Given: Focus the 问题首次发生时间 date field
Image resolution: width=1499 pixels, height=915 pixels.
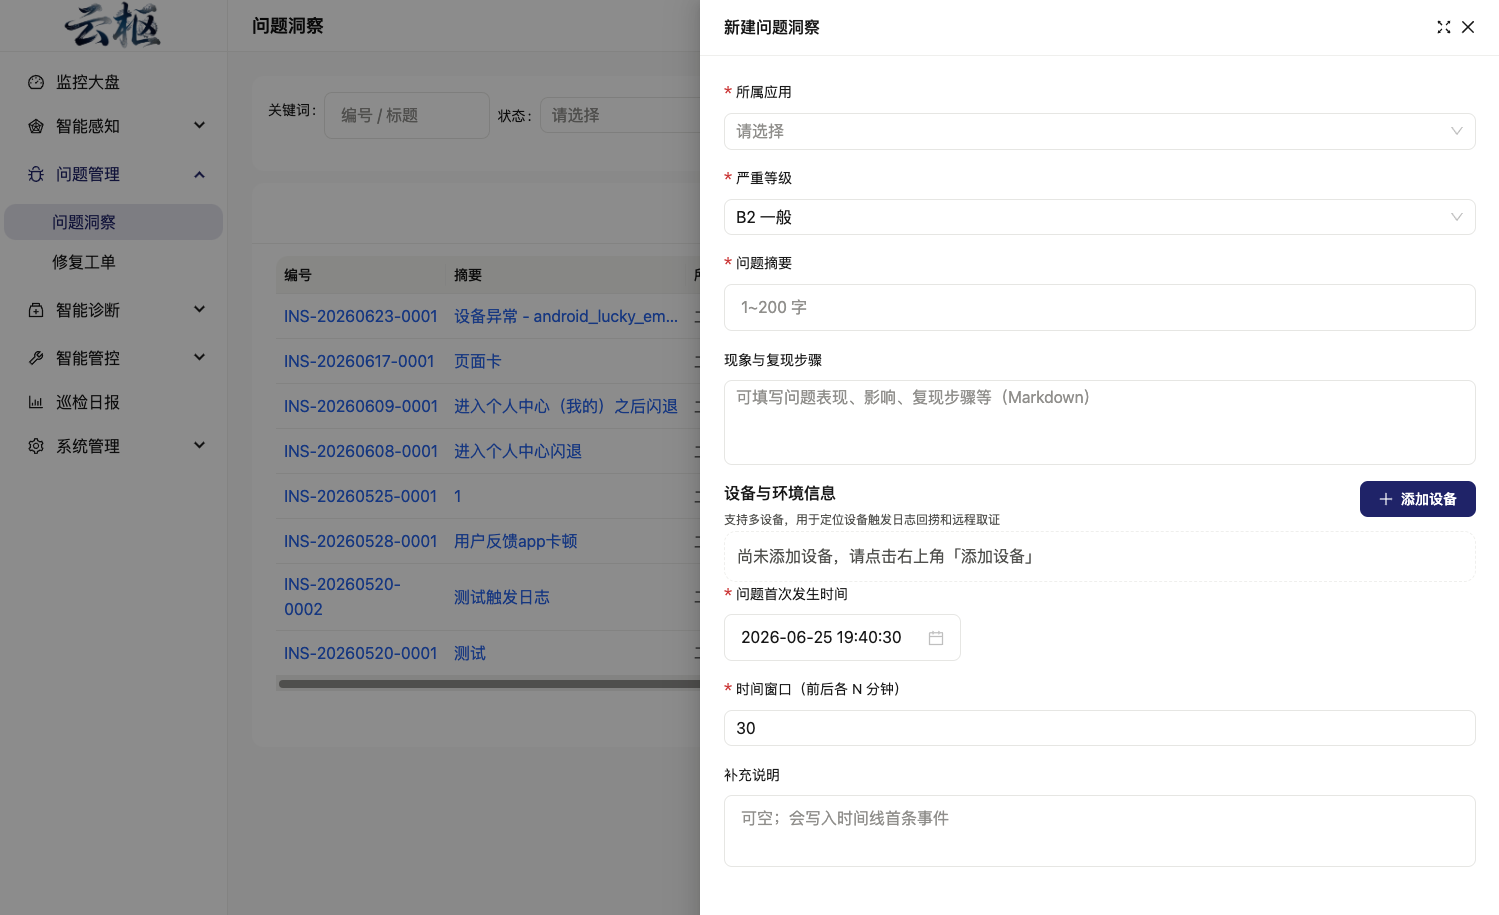Looking at the screenshot, I should (x=842, y=638).
